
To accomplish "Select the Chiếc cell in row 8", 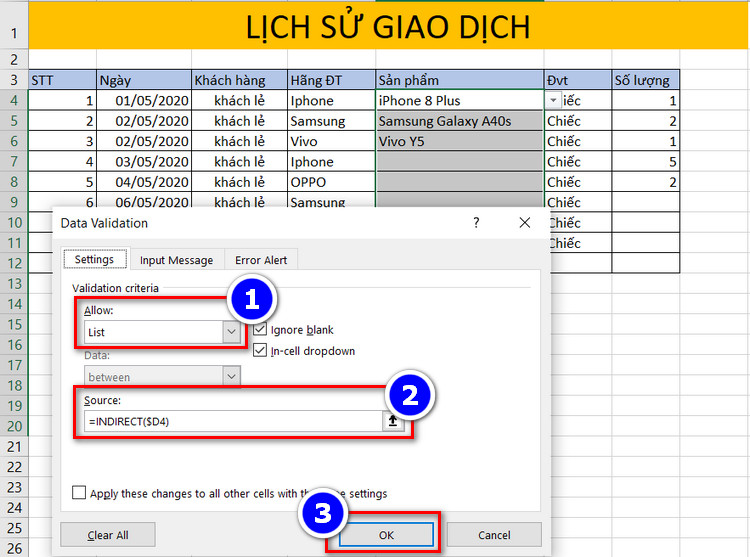I will [x=578, y=182].
